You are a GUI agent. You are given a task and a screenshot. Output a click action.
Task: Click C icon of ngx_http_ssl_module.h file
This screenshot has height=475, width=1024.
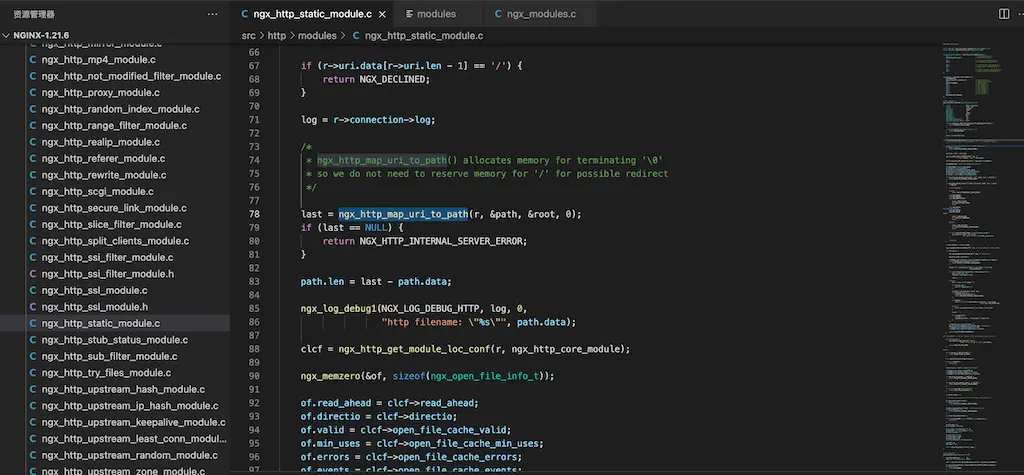(x=32, y=307)
